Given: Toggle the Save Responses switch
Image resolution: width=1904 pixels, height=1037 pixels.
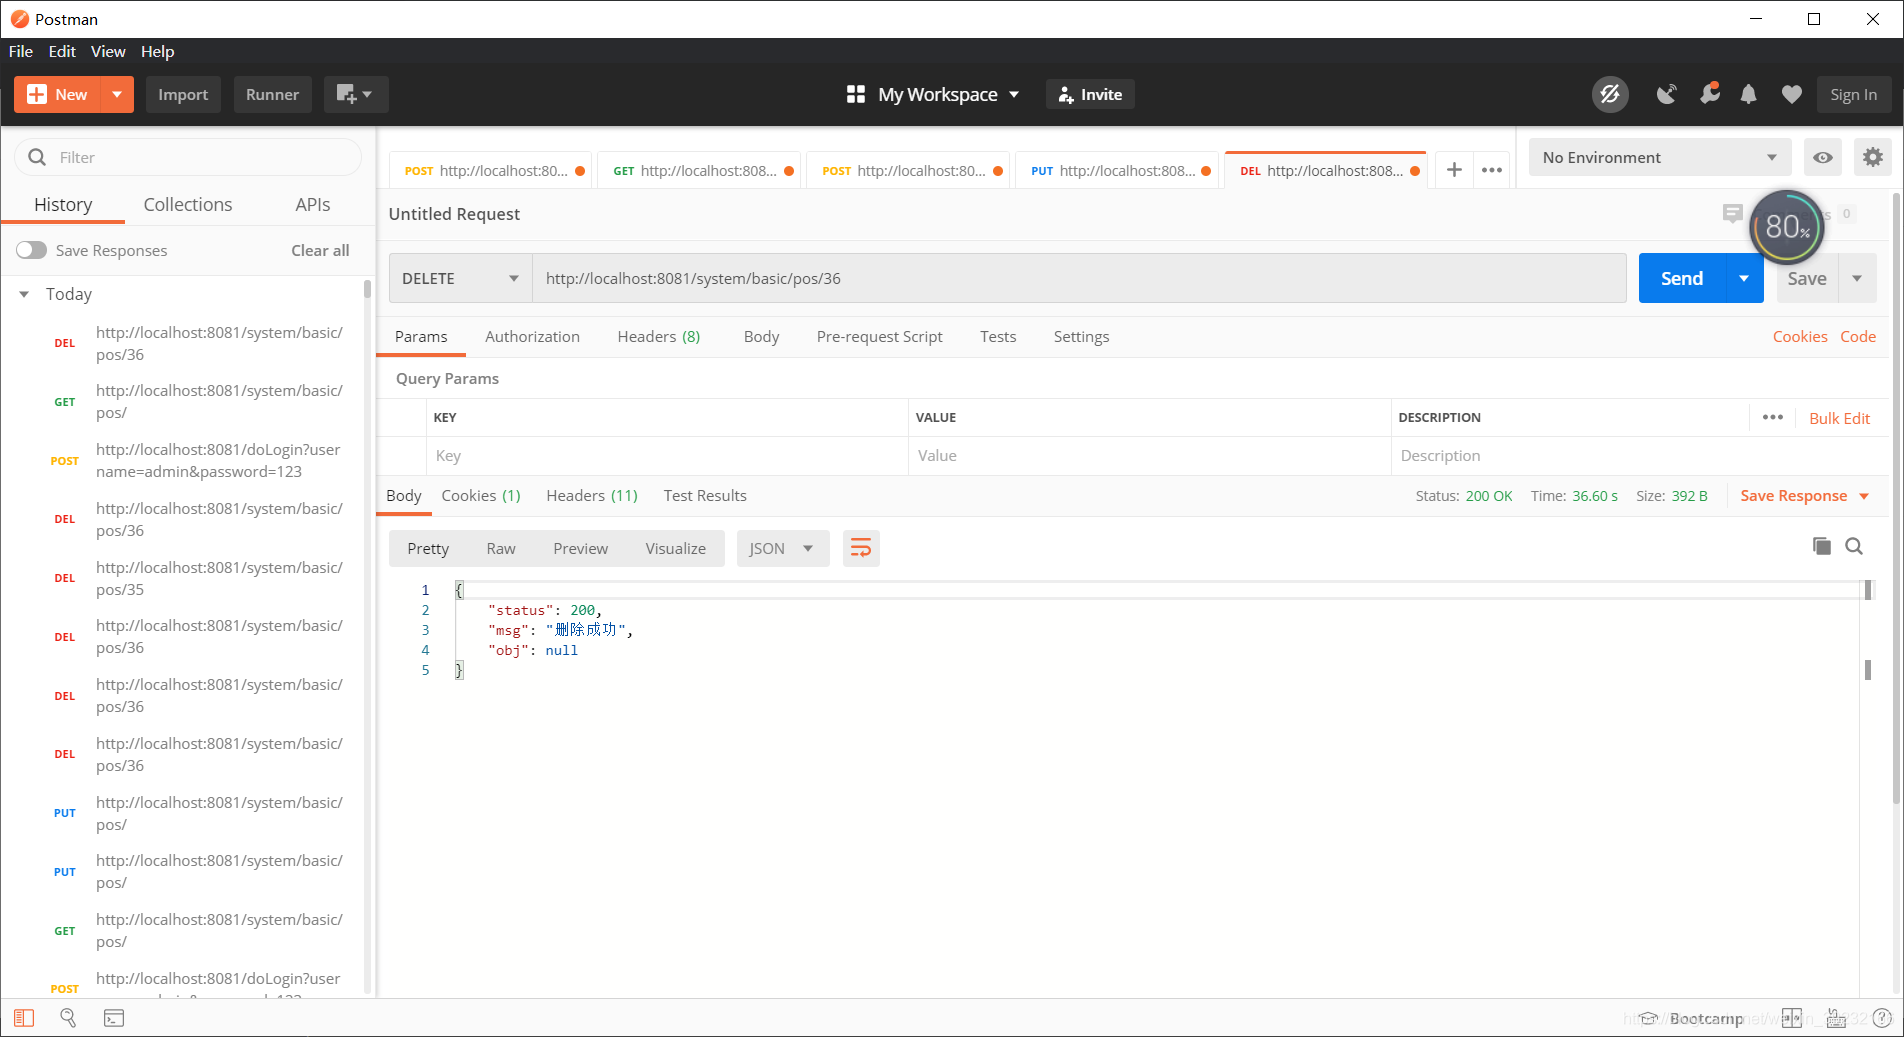Looking at the screenshot, I should 31,250.
